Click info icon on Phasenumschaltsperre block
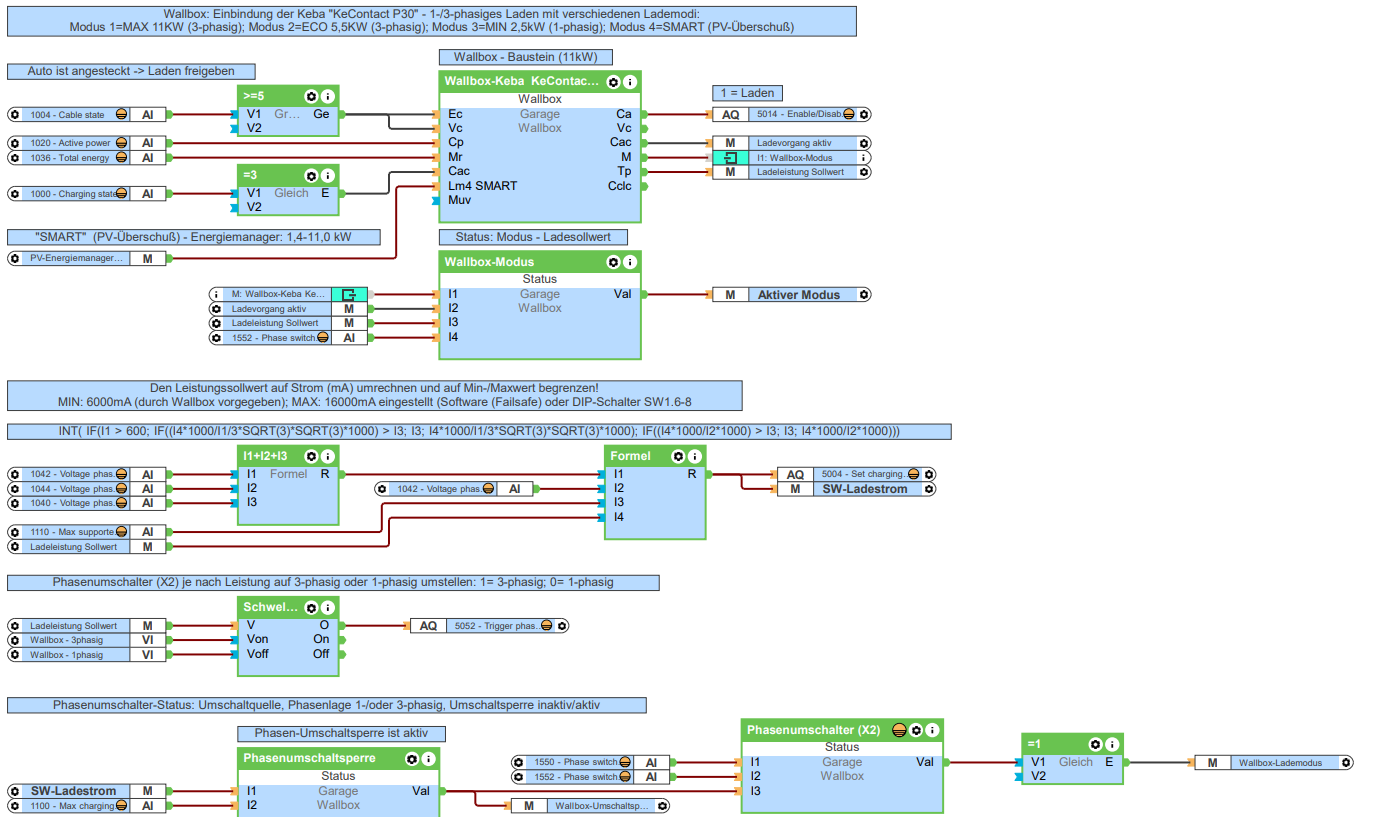The width and height of the screenshot is (1373, 817). click(x=428, y=759)
